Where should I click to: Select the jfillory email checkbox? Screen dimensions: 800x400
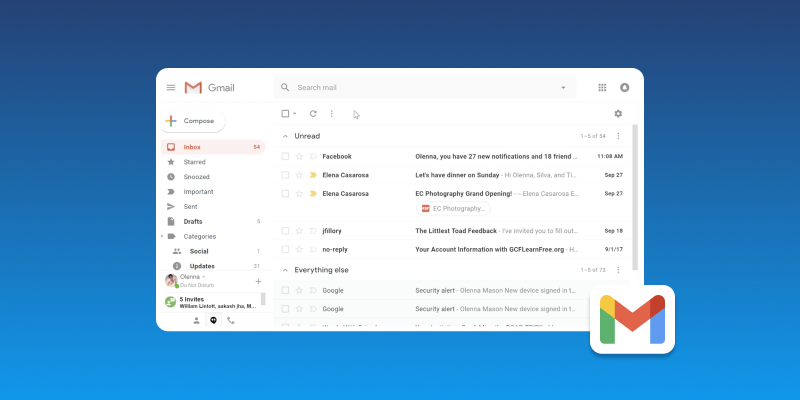tap(285, 231)
